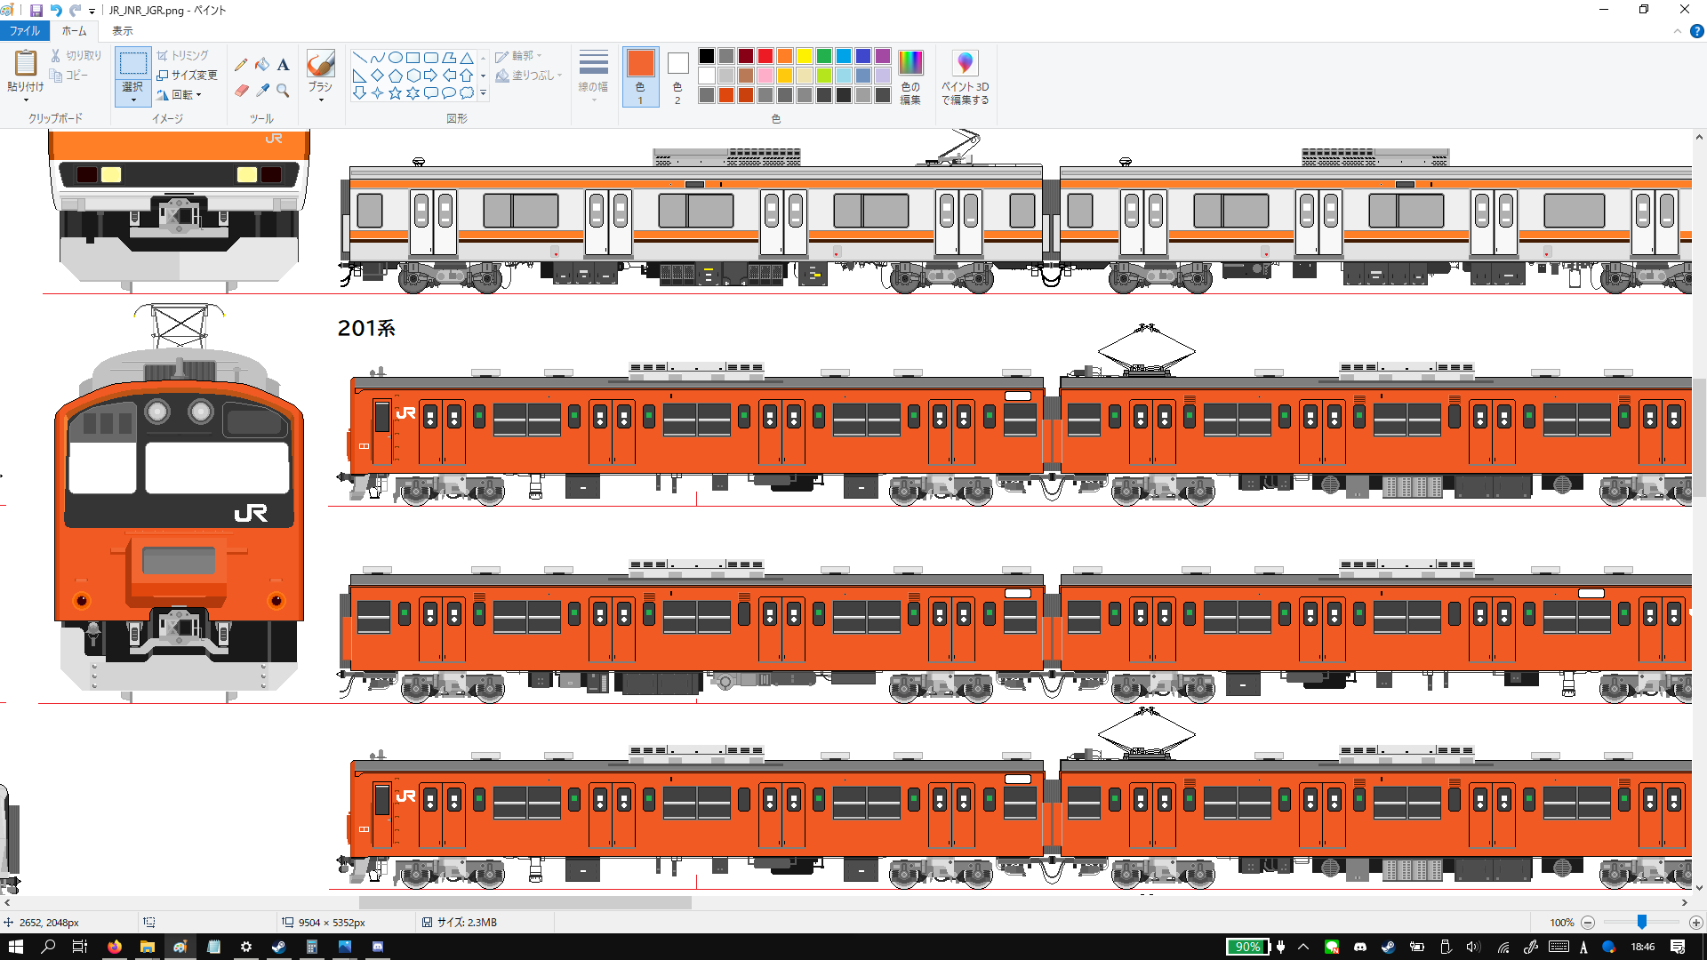Select the Color picker eyedropper tool
The height and width of the screenshot is (960, 1707).
262,91
